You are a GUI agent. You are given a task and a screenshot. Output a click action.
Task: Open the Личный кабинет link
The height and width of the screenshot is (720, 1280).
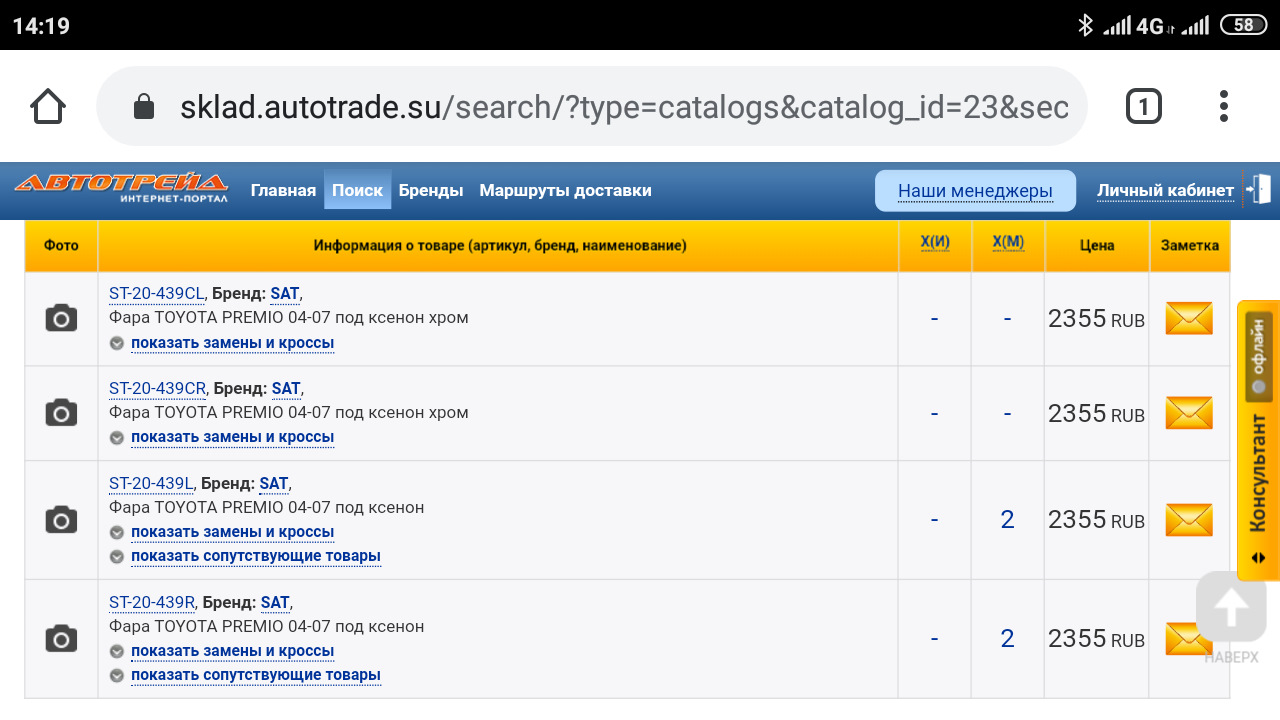pyautogui.click(x=1165, y=190)
